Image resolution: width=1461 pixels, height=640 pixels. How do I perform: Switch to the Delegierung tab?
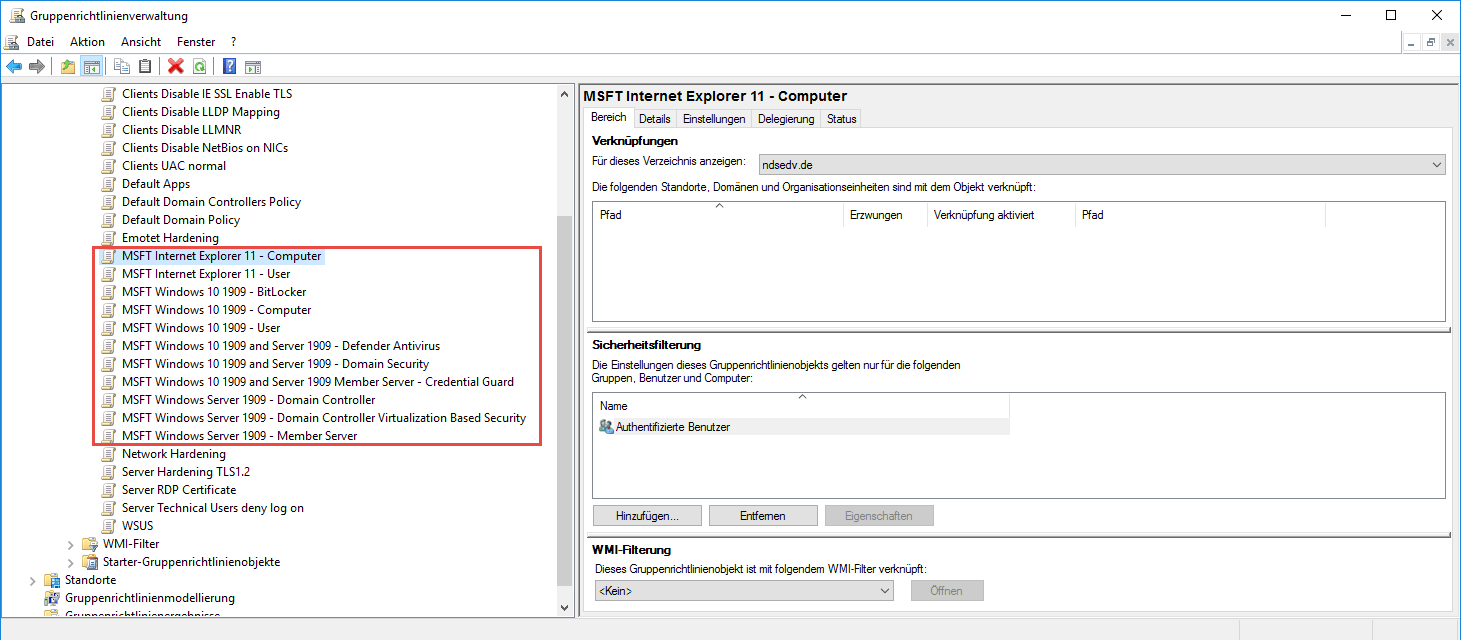(786, 118)
